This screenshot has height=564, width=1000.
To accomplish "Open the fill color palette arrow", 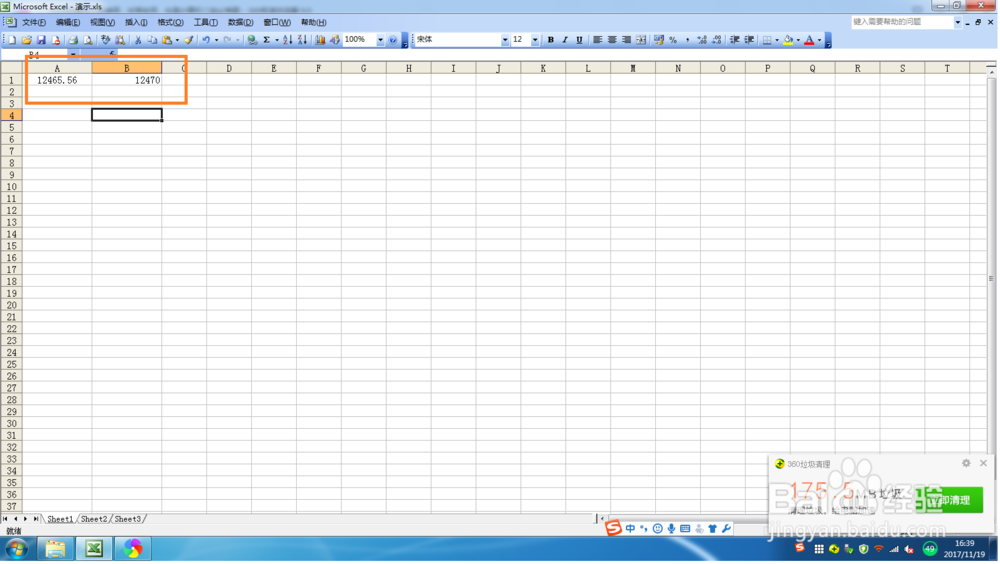I will pyautogui.click(x=798, y=40).
